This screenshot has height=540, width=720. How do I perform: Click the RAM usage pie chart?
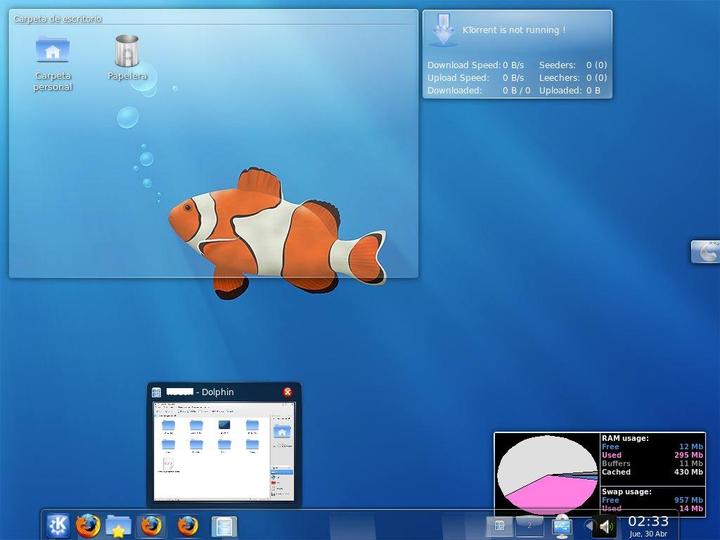547,474
